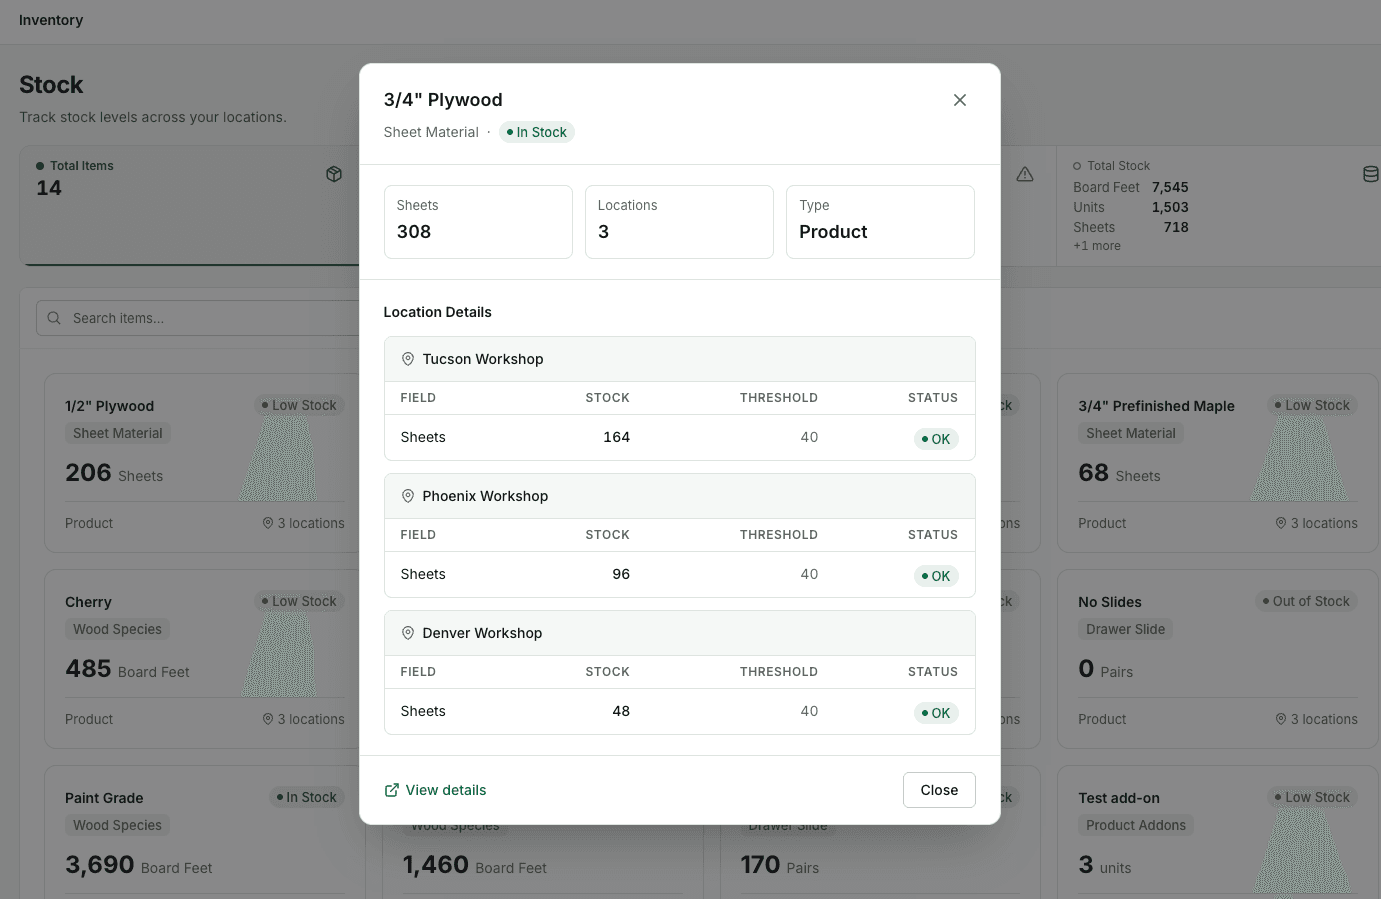Image resolution: width=1381 pixels, height=899 pixels.
Task: Click the Low Stock badge on Cherry card
Action: tap(299, 601)
